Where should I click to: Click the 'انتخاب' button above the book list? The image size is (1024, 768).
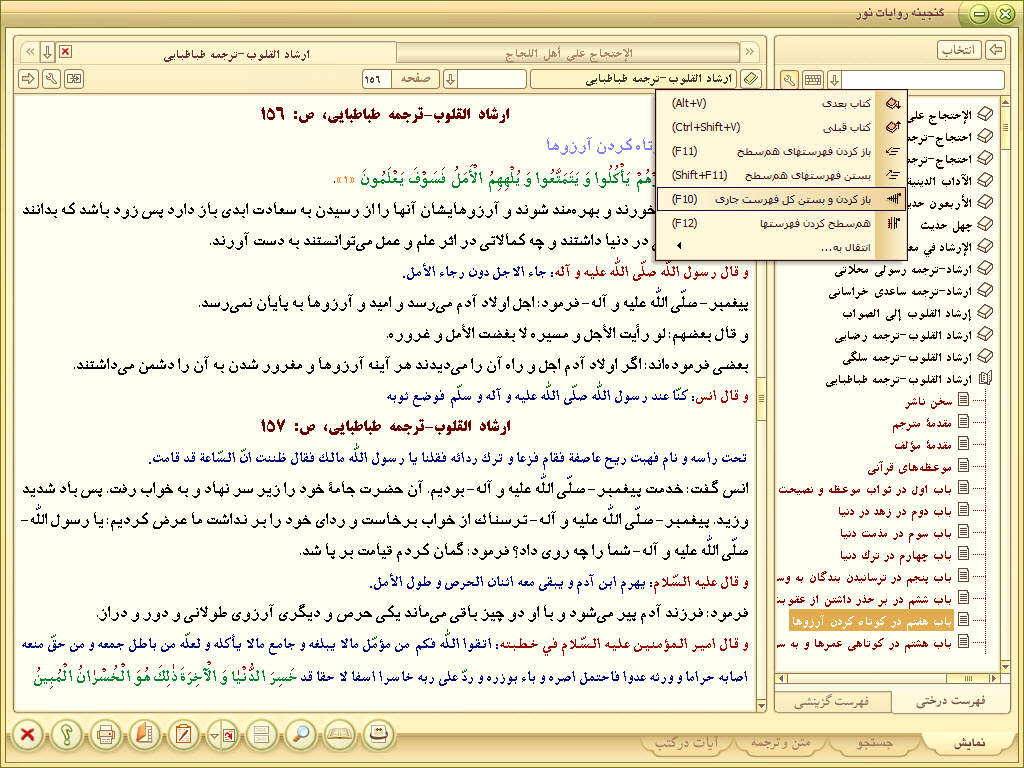pos(959,50)
